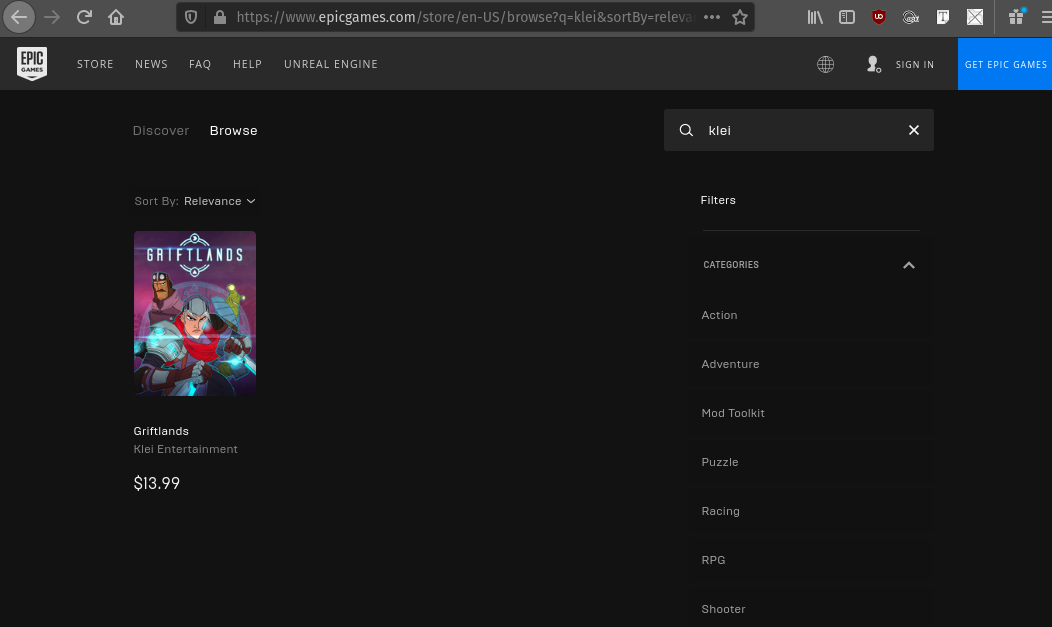Reload the page in browser toolbar

coord(85,17)
